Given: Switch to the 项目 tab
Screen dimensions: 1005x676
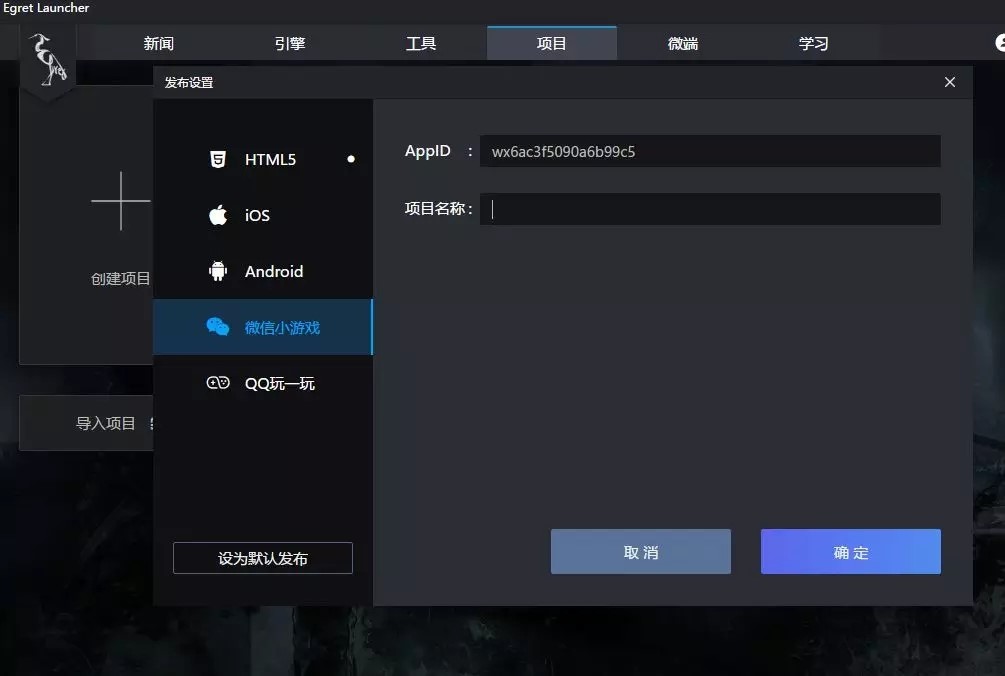Looking at the screenshot, I should pyautogui.click(x=552, y=43).
